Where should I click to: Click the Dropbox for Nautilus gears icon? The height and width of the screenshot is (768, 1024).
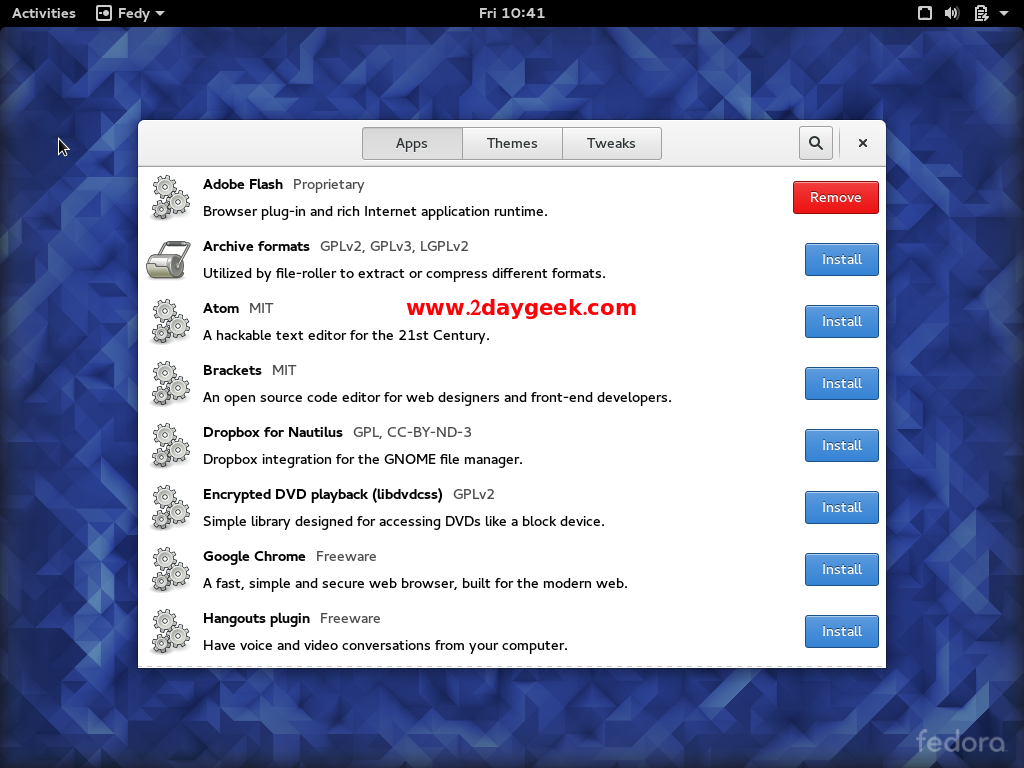click(x=170, y=445)
